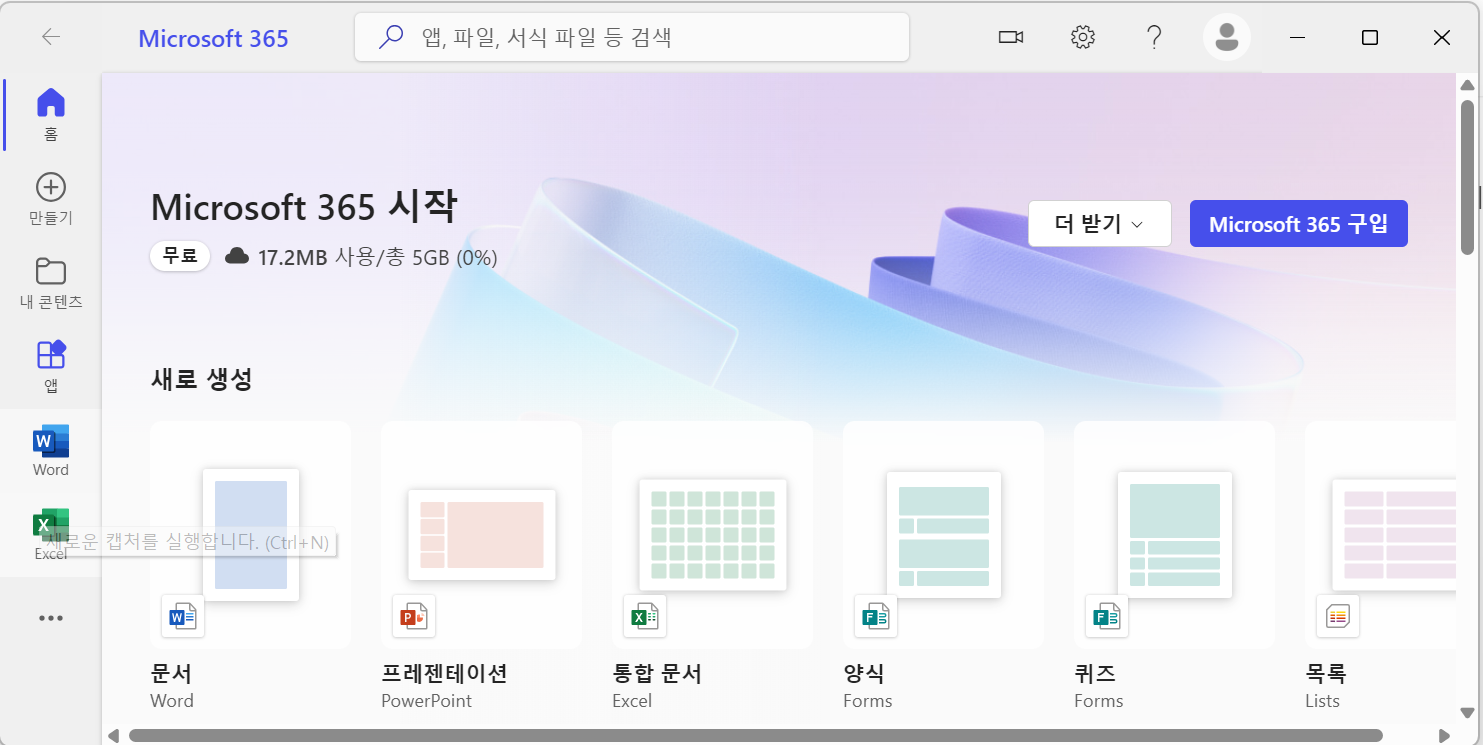Click the Excel badge on workbook card
Image resolution: width=1483 pixels, height=745 pixels.
tap(645, 617)
